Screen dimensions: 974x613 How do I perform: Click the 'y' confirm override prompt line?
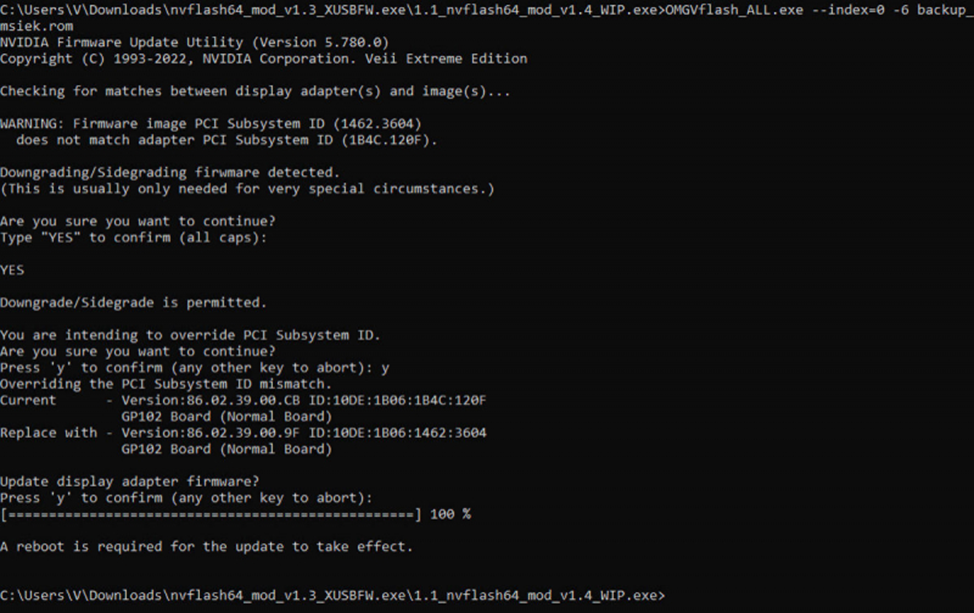[x=194, y=368]
